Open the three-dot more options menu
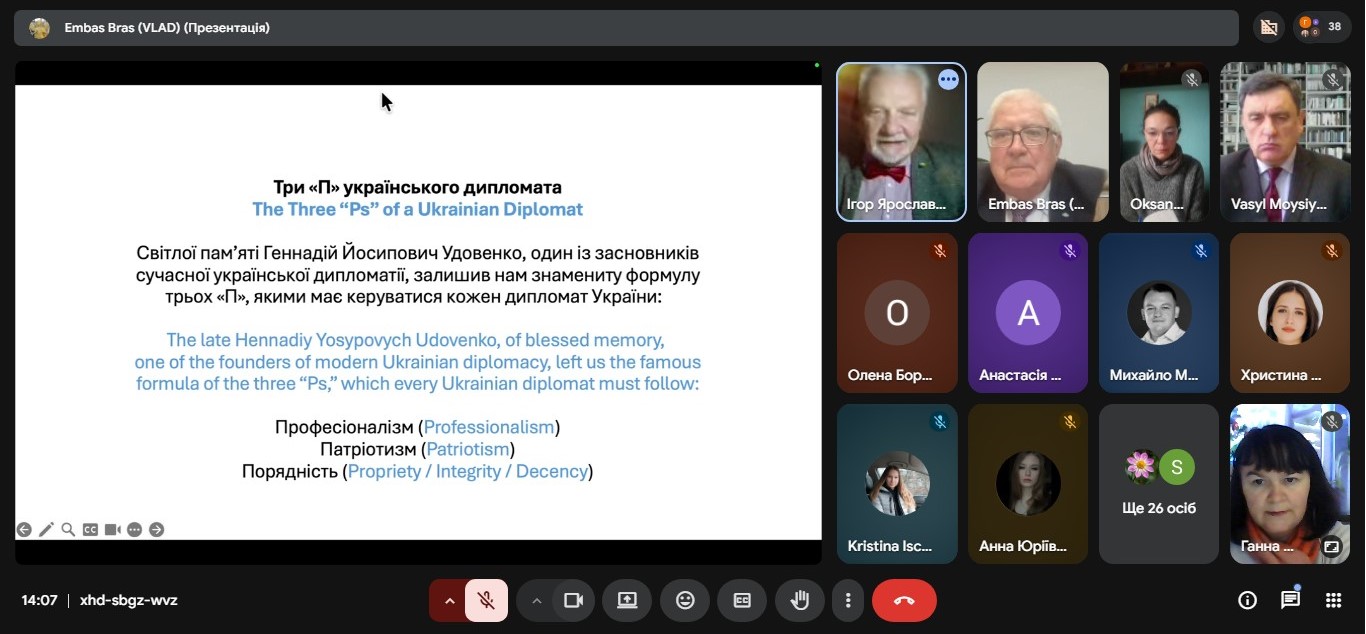The image size is (1366, 634). [x=848, y=600]
